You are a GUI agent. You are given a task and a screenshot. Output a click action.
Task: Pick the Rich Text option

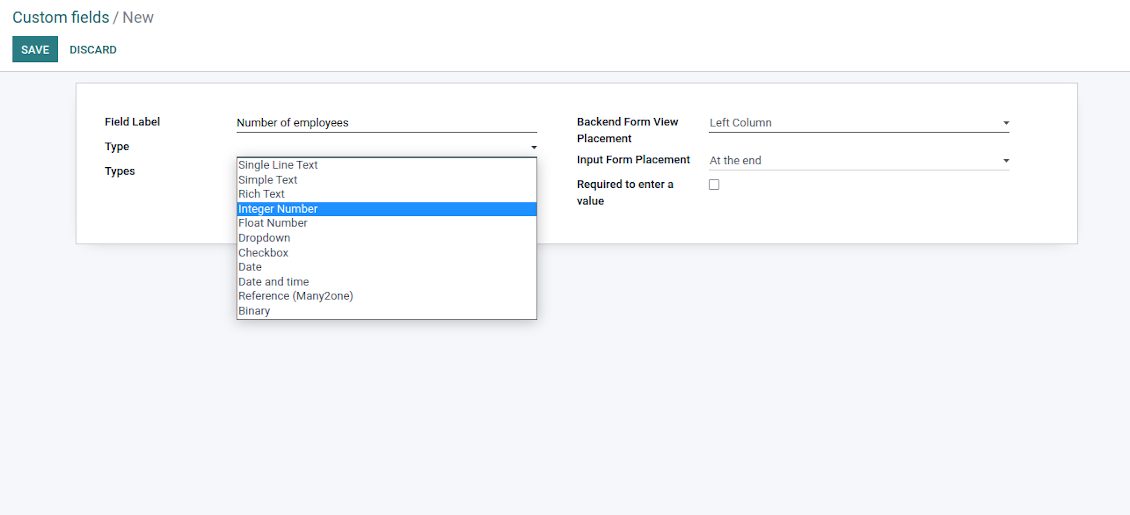point(262,194)
